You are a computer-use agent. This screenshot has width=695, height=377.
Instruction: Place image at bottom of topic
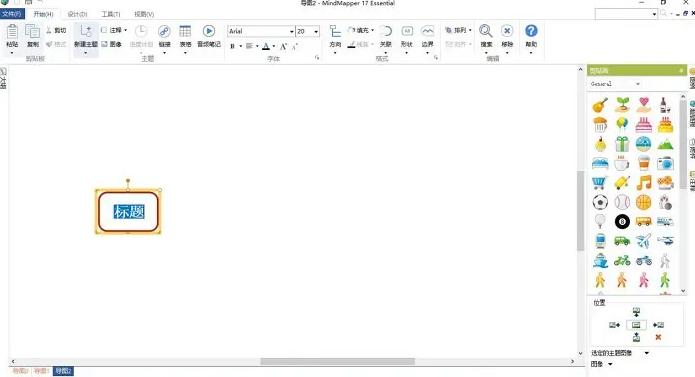point(636,338)
